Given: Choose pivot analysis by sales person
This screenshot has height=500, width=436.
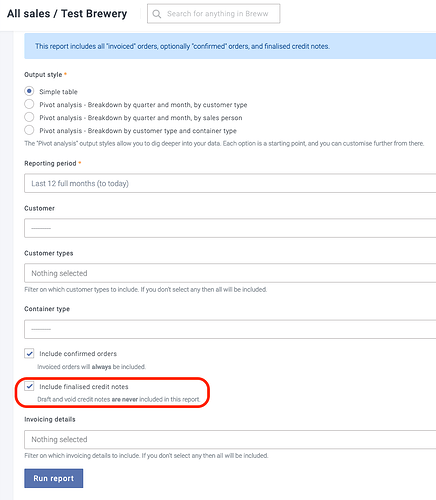Looking at the screenshot, I should (29, 117).
